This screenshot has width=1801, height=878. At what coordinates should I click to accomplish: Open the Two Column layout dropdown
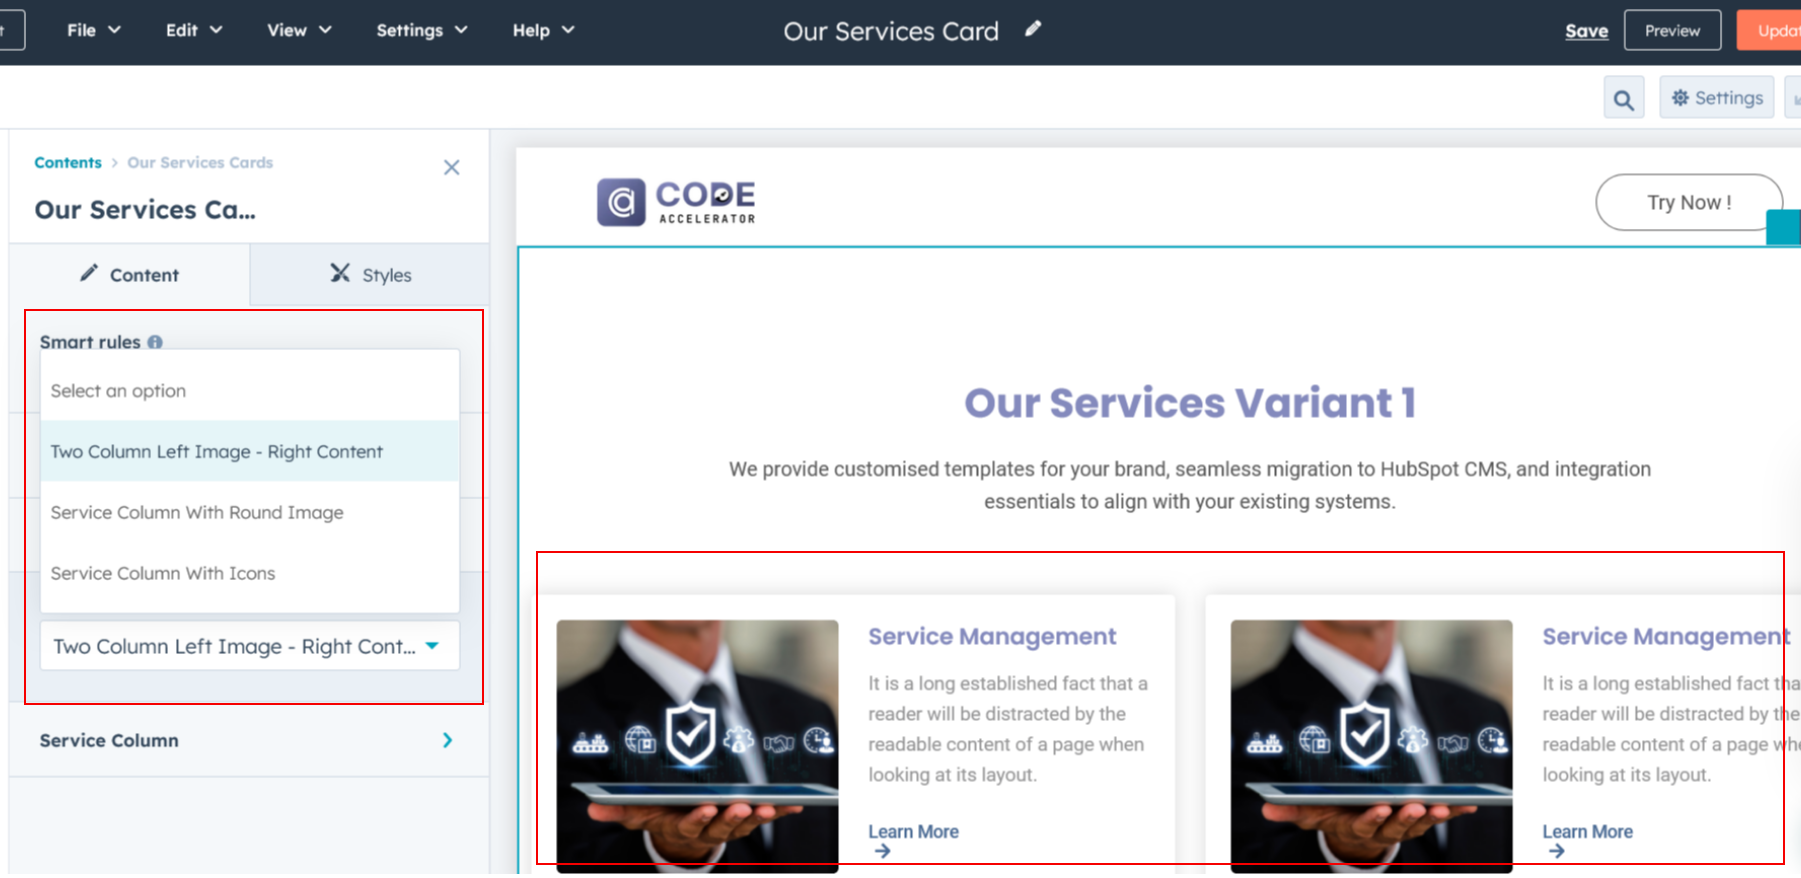249,646
